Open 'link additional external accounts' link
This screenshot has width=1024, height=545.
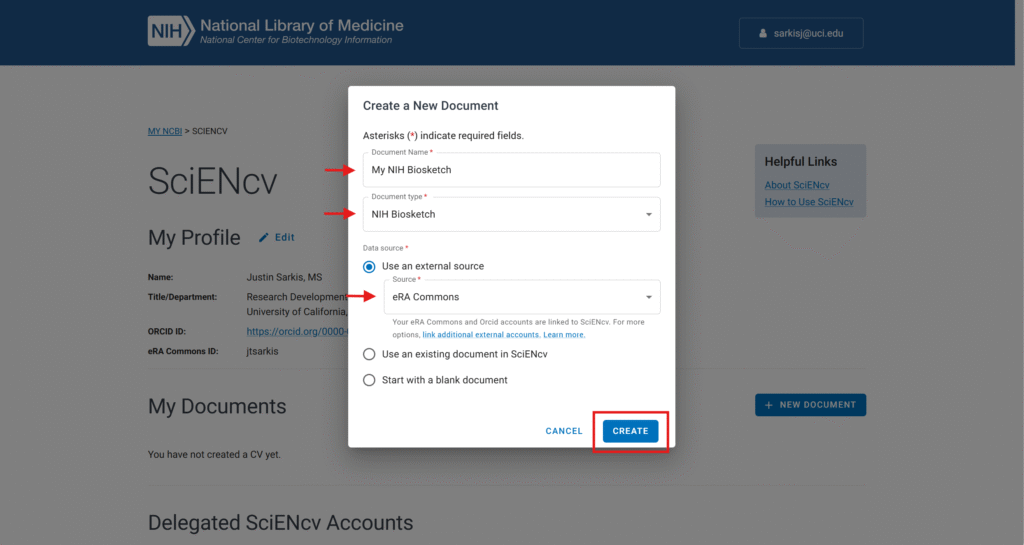(481, 335)
